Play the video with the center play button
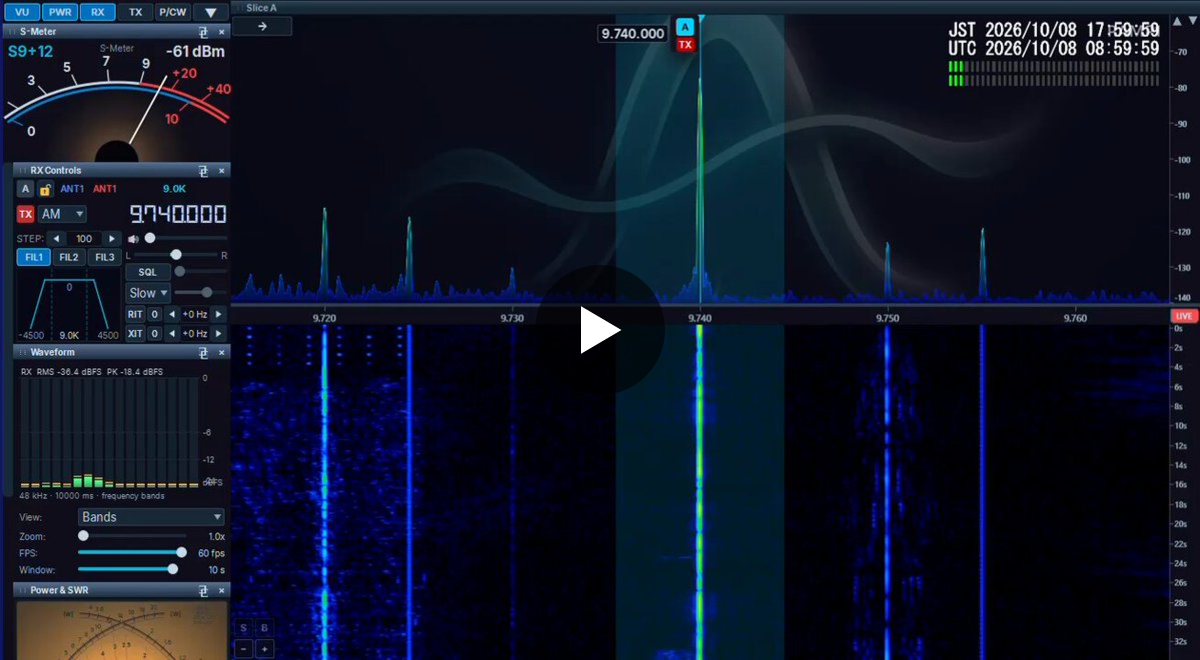1200x660 pixels. pyautogui.click(x=600, y=330)
